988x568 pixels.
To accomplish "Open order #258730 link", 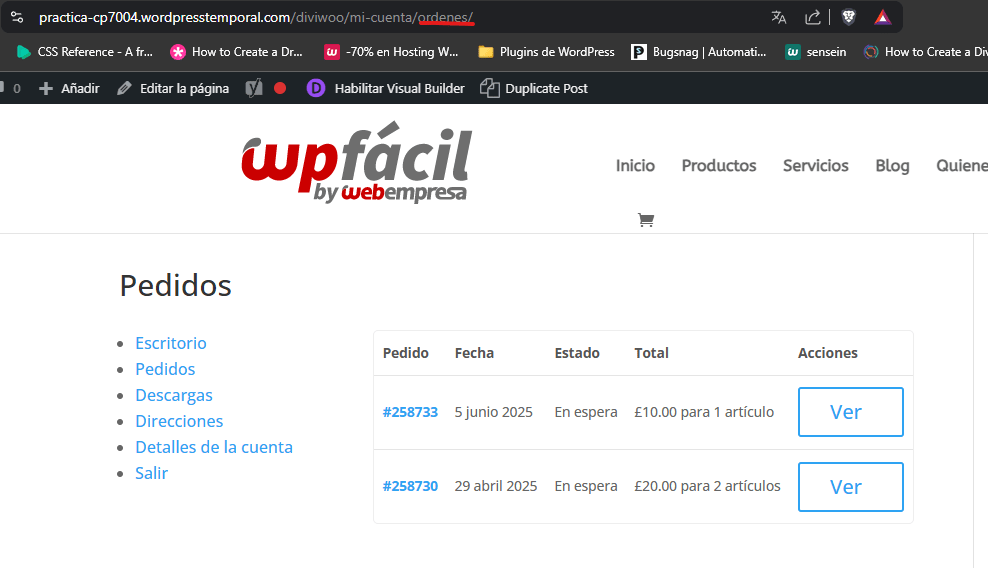I will (x=410, y=486).
